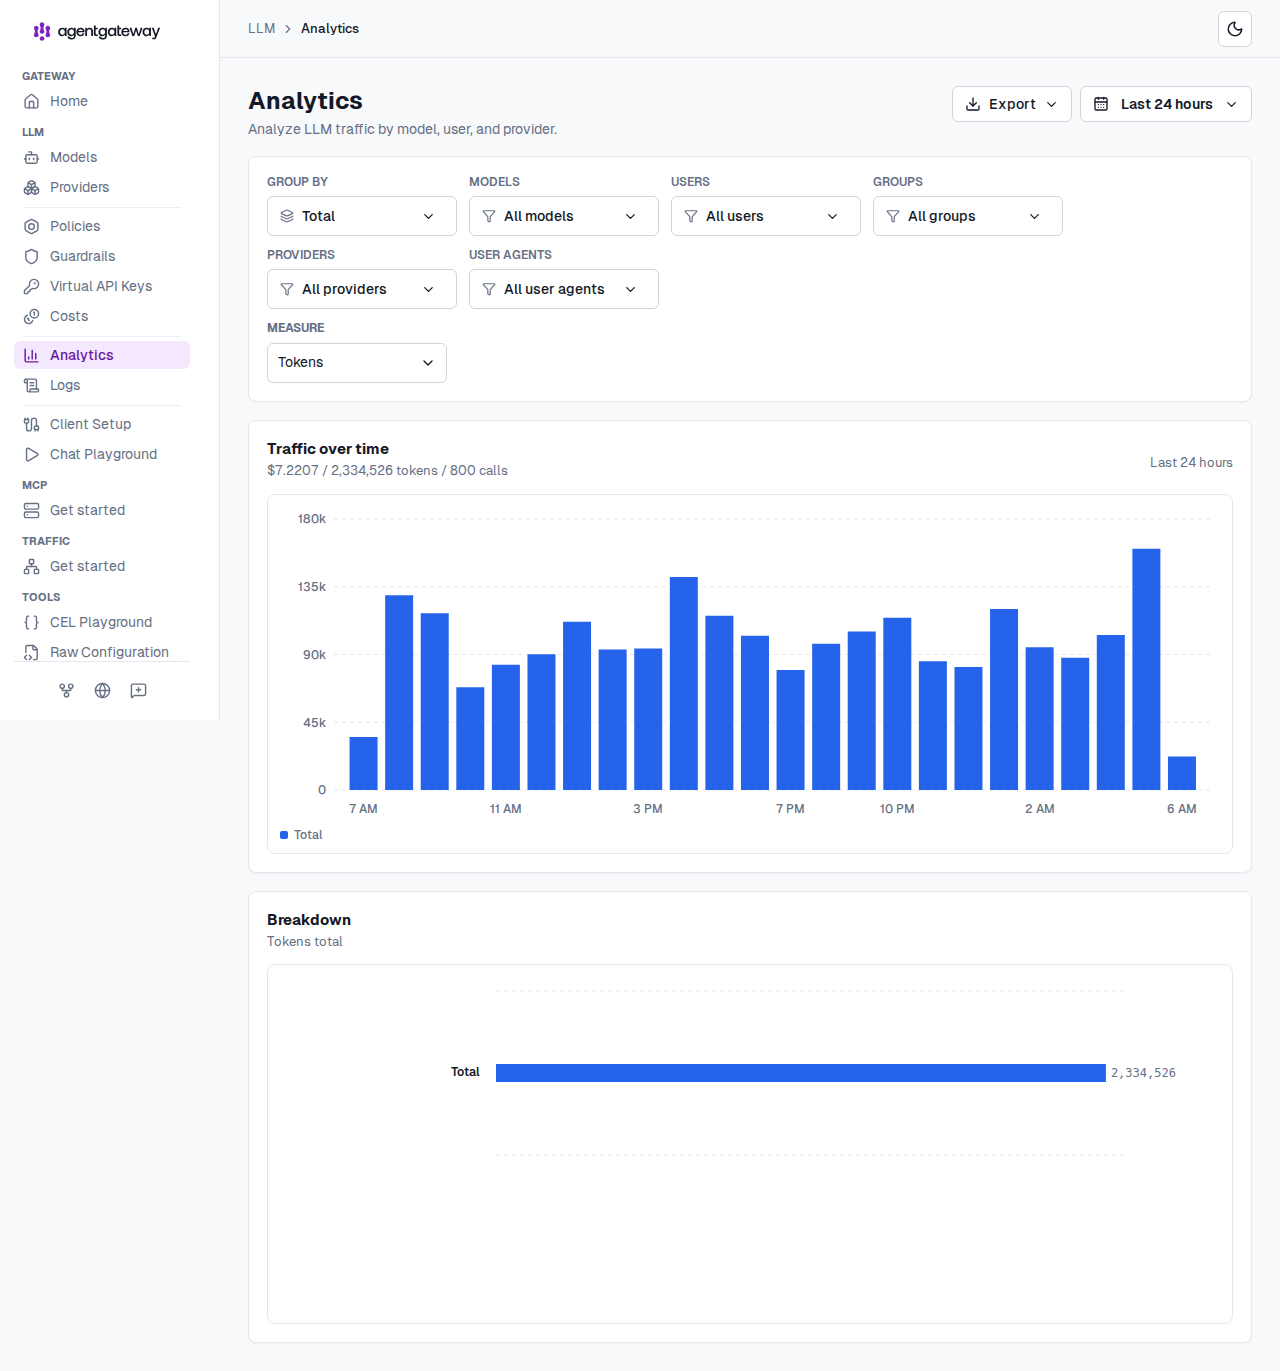Open the Group By Total dropdown
This screenshot has height=1371, width=1280.
362,216
